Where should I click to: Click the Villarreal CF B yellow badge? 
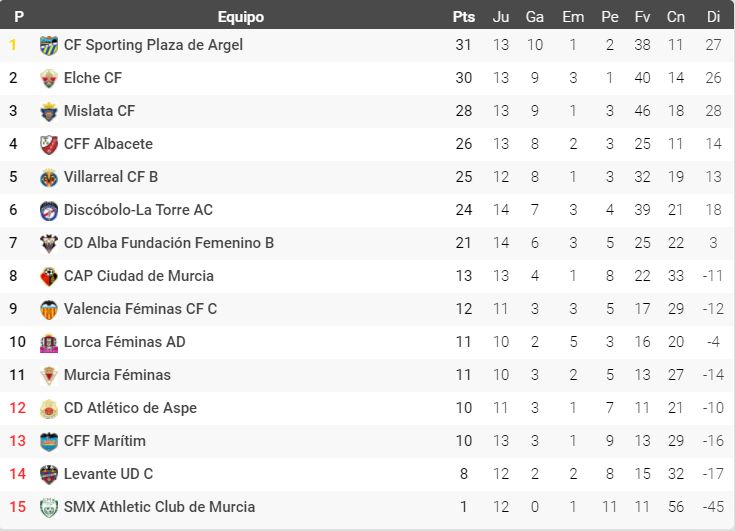coord(49,177)
